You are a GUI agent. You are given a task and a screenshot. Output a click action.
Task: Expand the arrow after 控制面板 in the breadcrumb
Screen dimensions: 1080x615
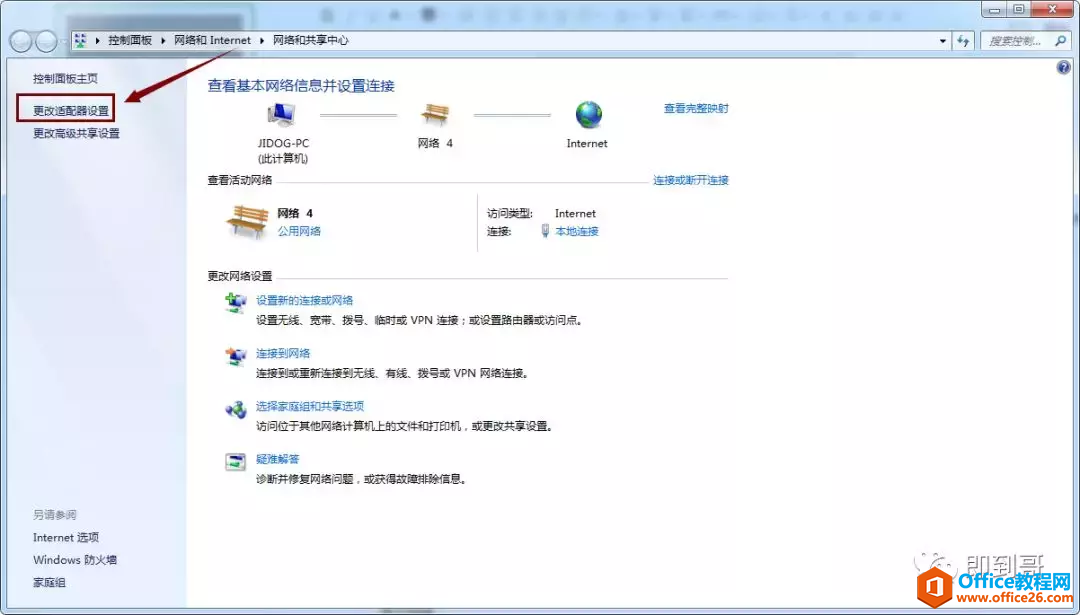point(163,41)
